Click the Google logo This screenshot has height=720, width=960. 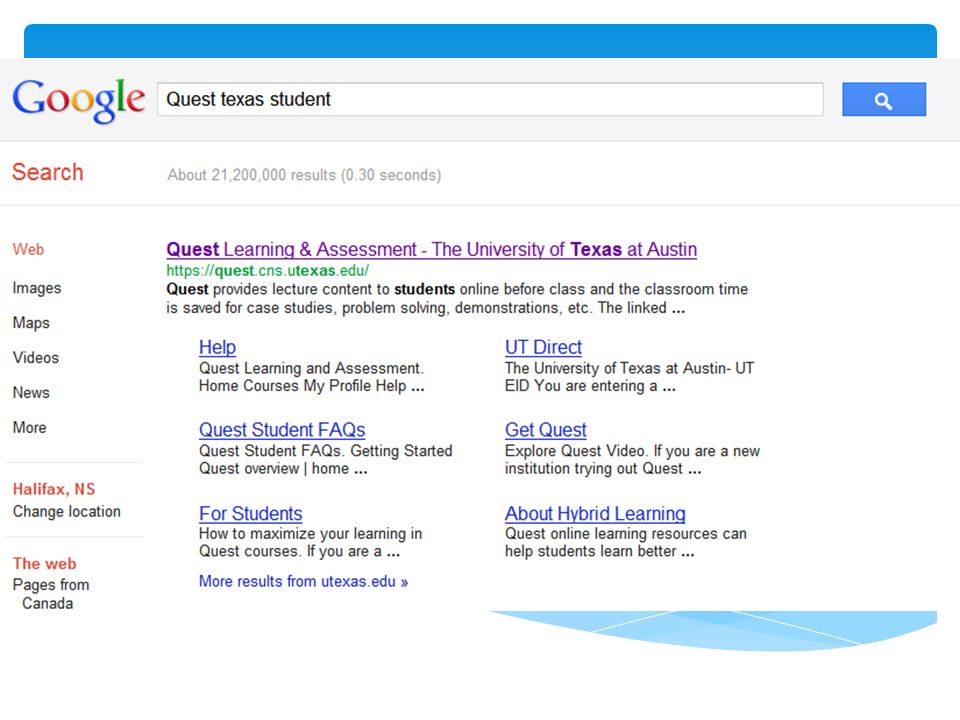79,100
